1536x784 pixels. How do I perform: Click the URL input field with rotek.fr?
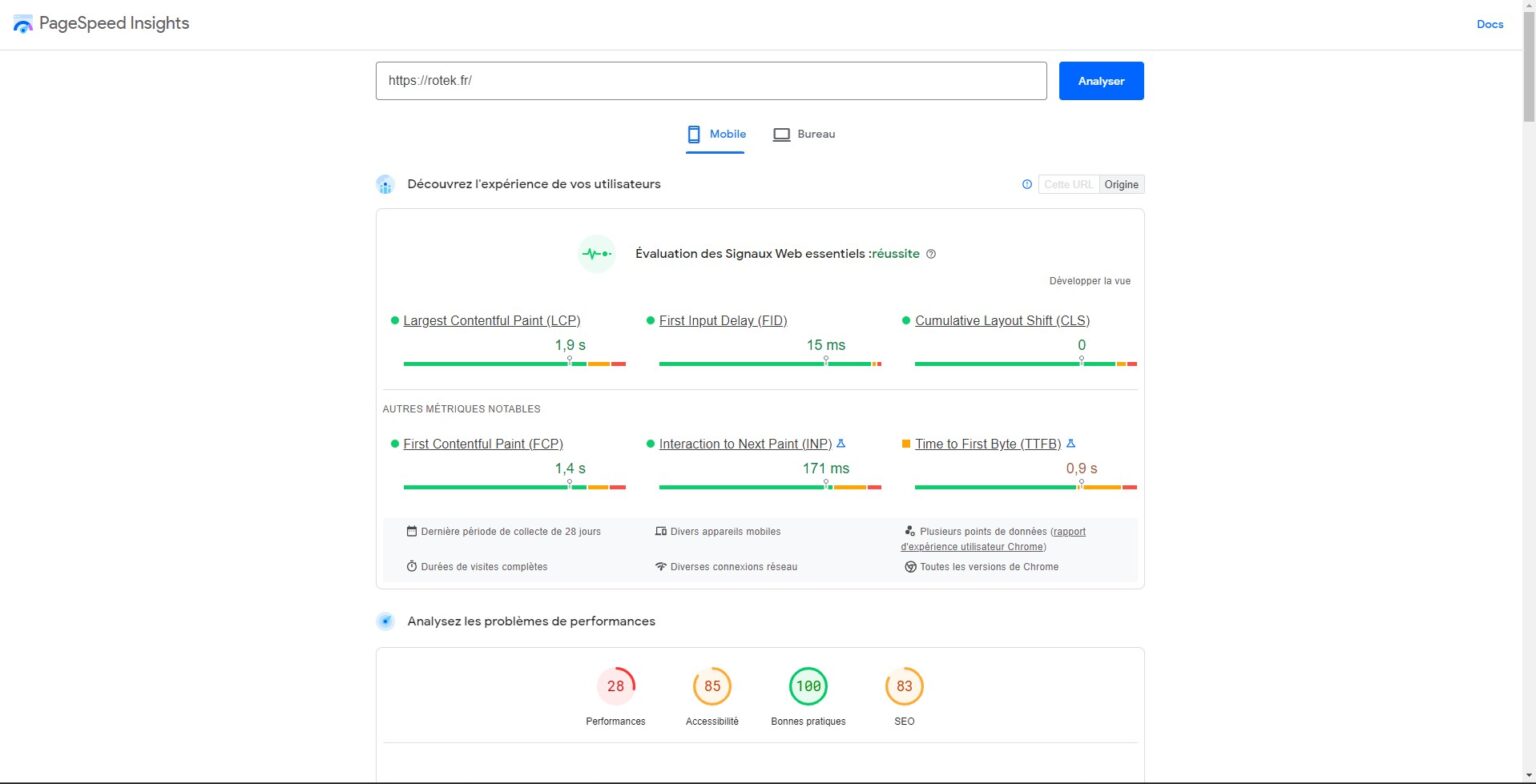click(x=711, y=81)
